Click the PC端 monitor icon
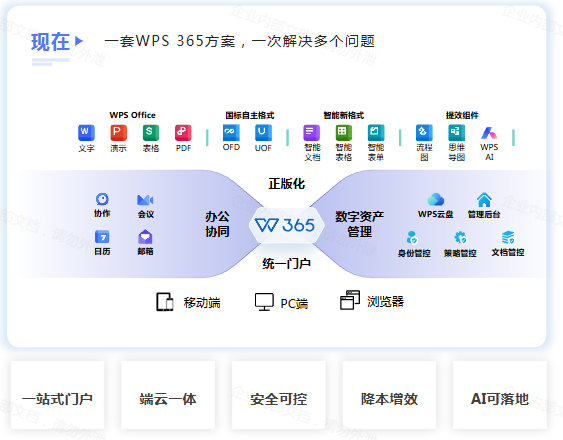This screenshot has height=440, width=563. click(x=264, y=302)
